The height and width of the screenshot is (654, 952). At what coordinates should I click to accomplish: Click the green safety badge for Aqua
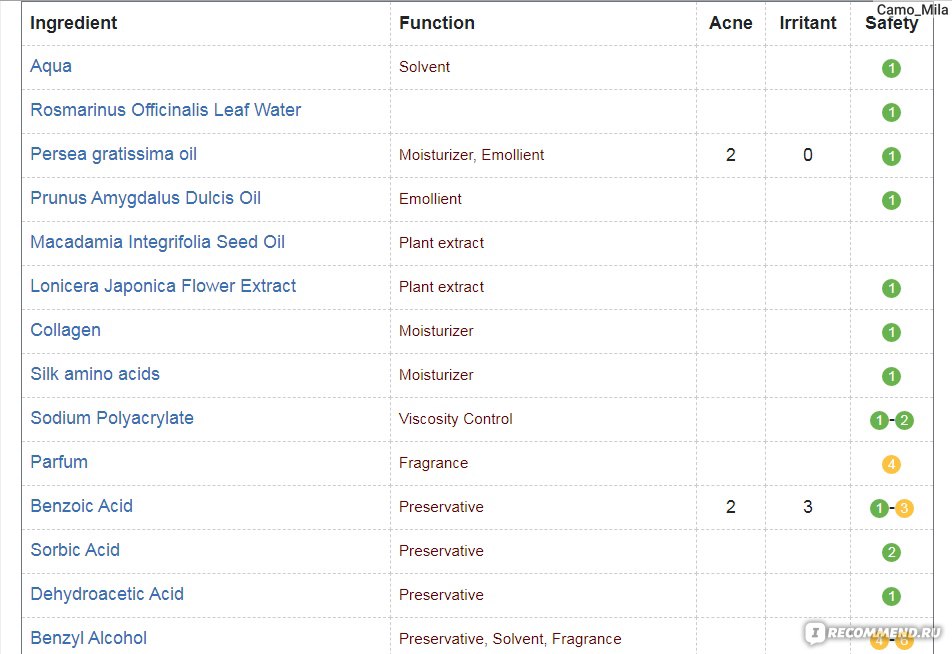891,68
